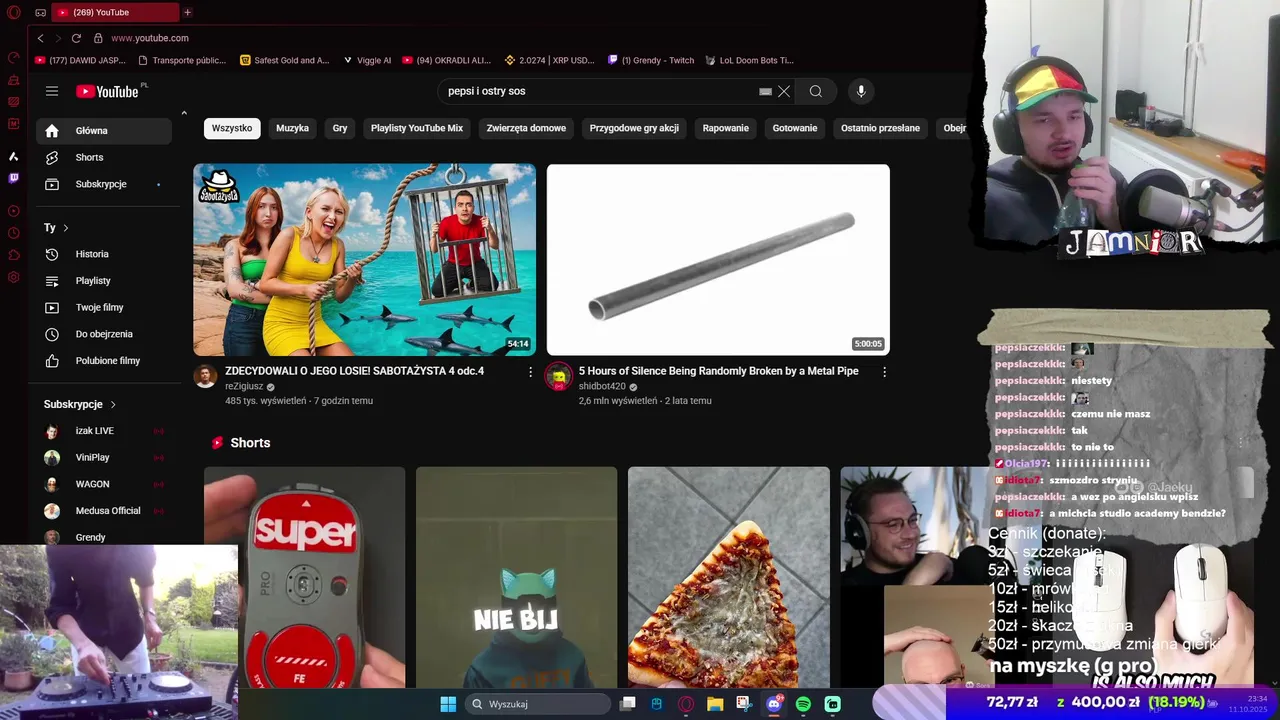This screenshot has height=720, width=1280.
Task: Select the Zwierzęta domowe chip
Action: click(x=526, y=128)
